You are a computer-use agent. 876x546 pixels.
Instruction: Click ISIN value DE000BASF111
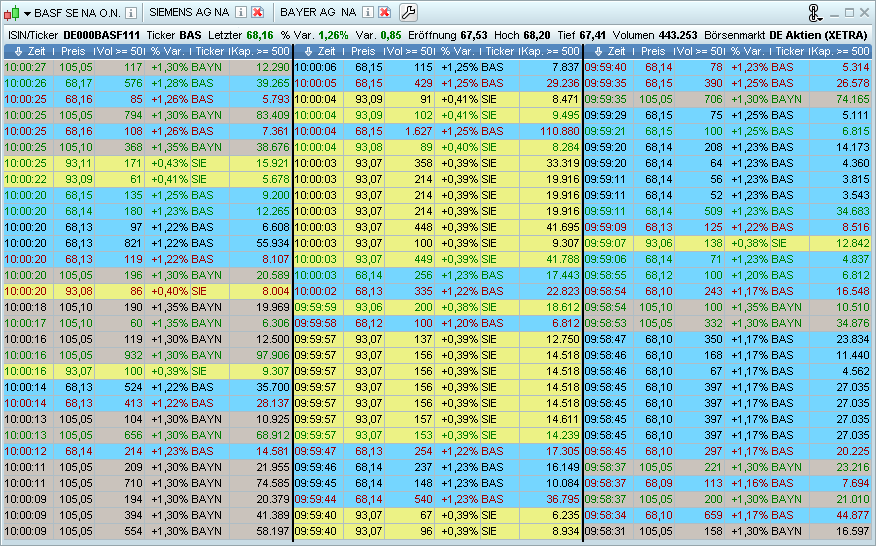[102, 35]
